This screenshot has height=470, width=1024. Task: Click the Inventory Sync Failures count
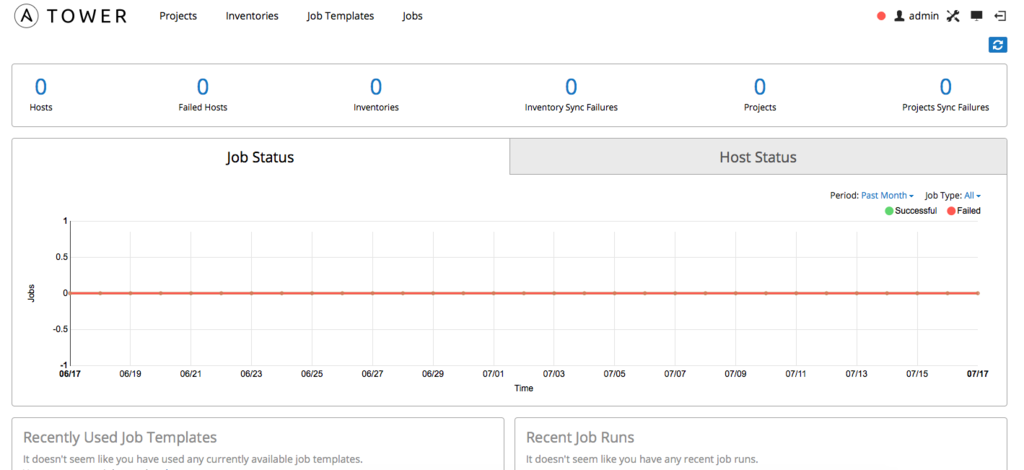(x=571, y=87)
